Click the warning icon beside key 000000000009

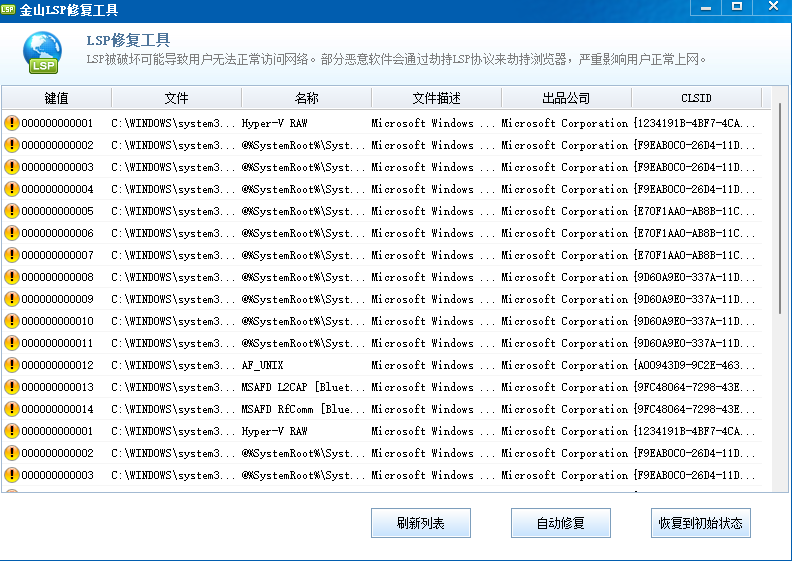(12, 299)
